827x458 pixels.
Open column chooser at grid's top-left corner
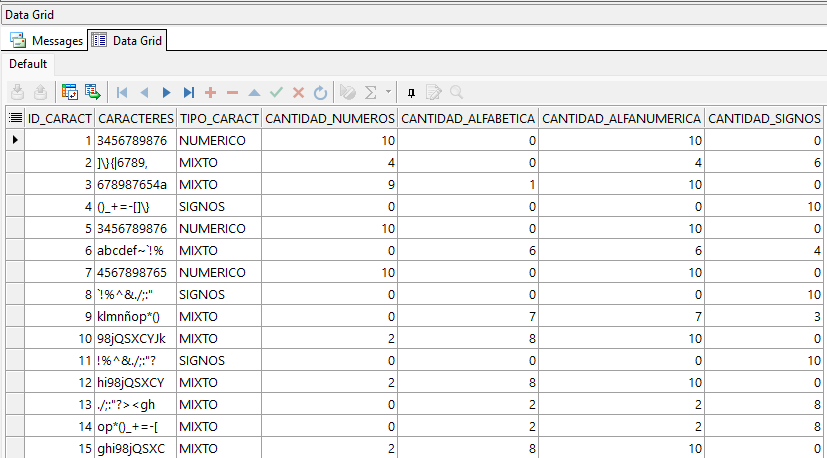[15, 118]
